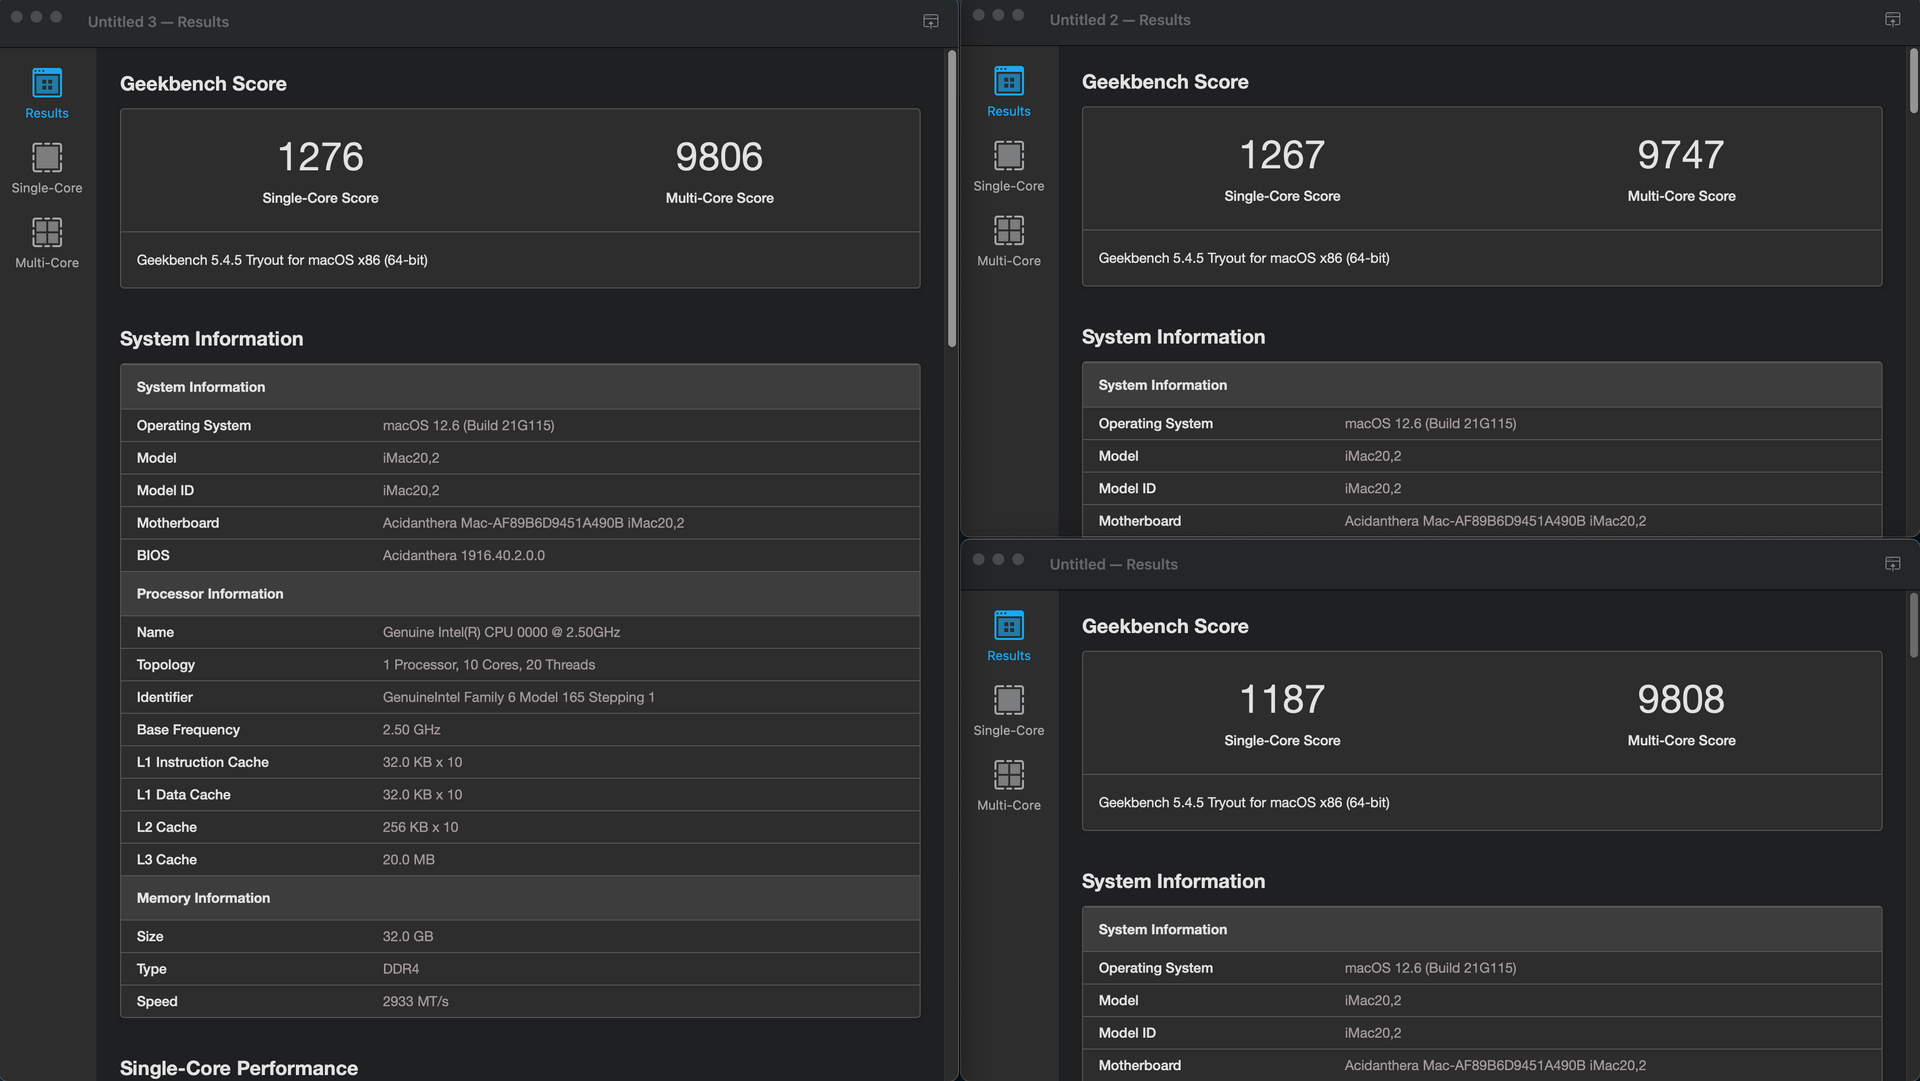
Task: Click upload icon in Untitled title bar
Action: [1892, 564]
